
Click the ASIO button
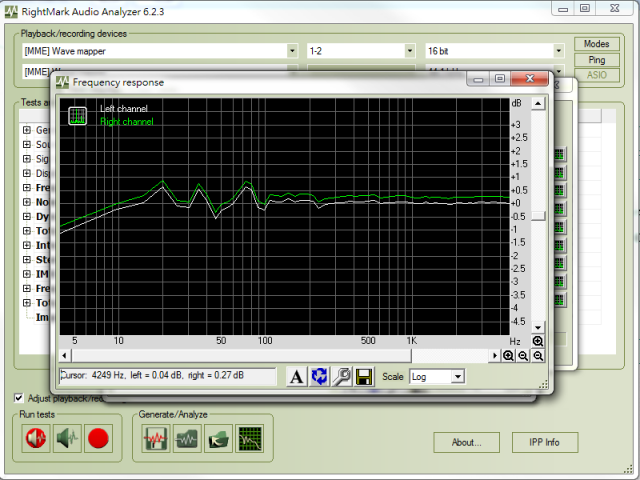pos(596,75)
